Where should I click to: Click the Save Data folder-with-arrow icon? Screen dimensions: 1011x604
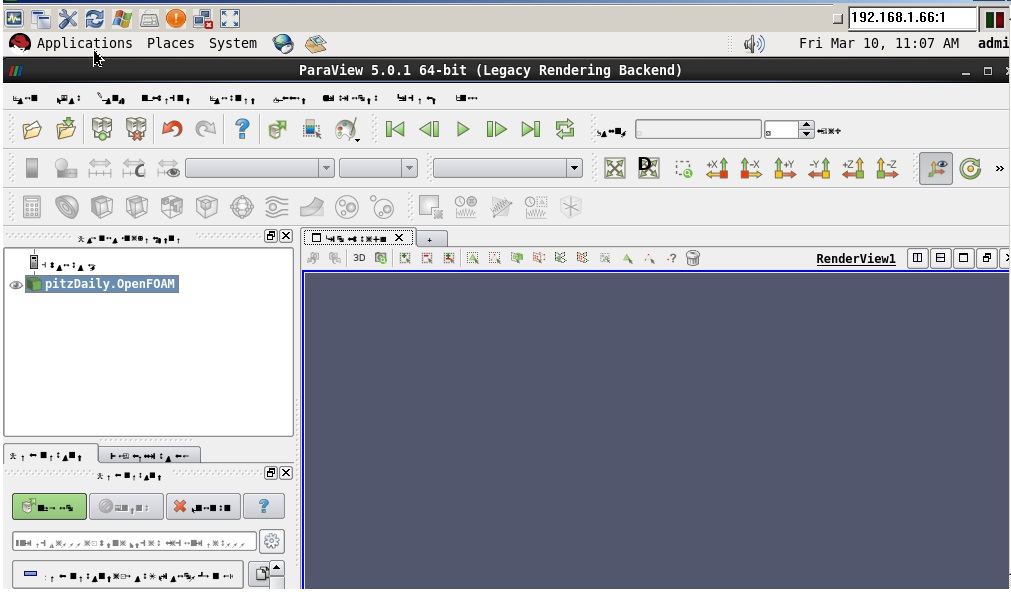(66, 129)
